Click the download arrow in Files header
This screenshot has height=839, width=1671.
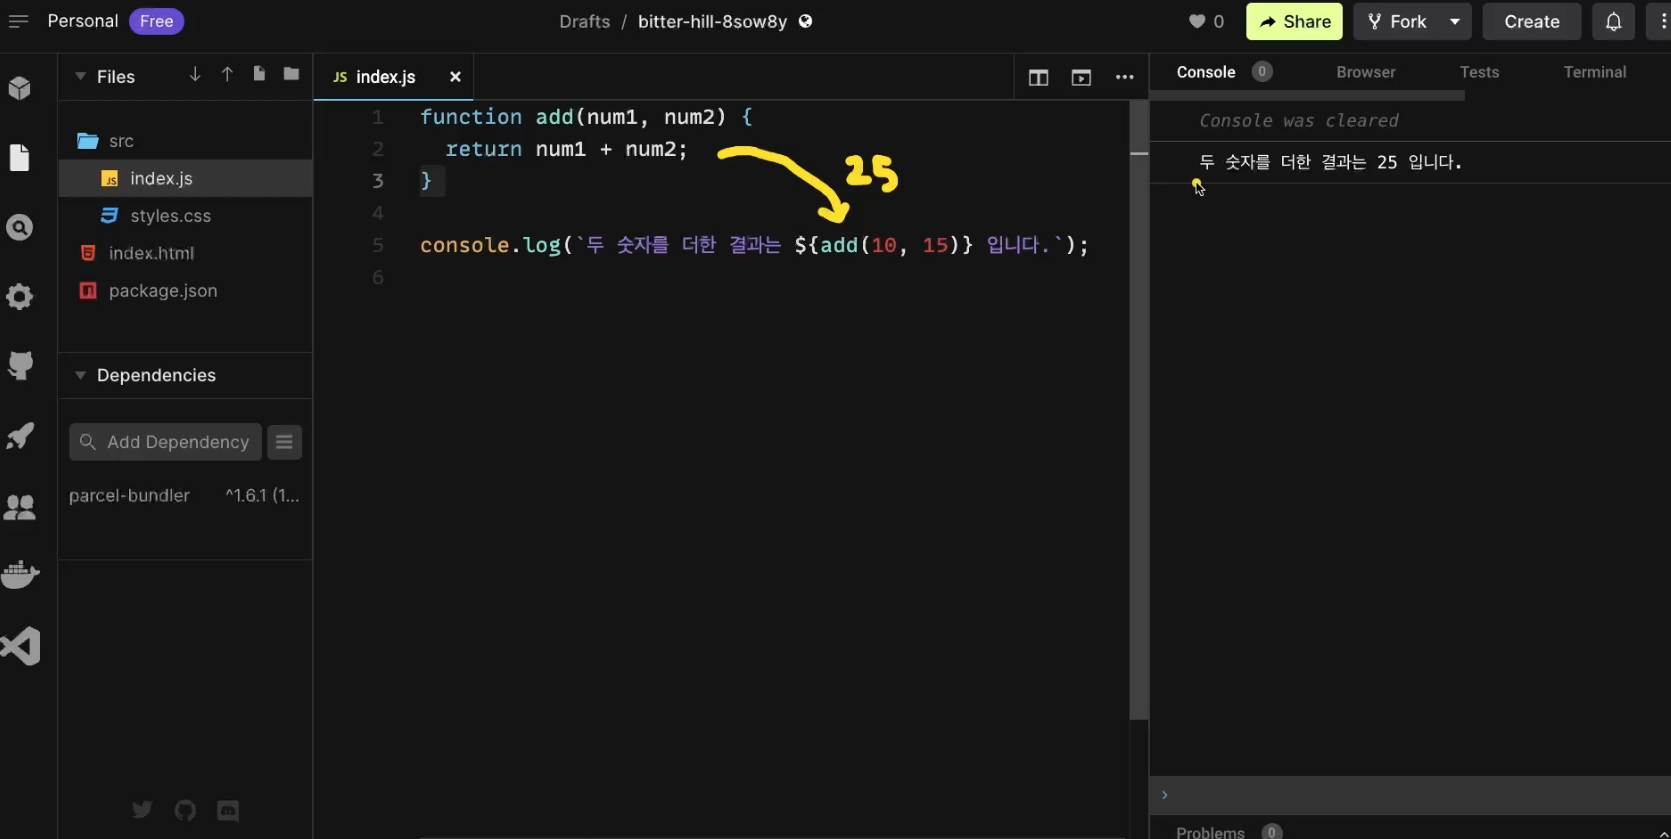[195, 75]
